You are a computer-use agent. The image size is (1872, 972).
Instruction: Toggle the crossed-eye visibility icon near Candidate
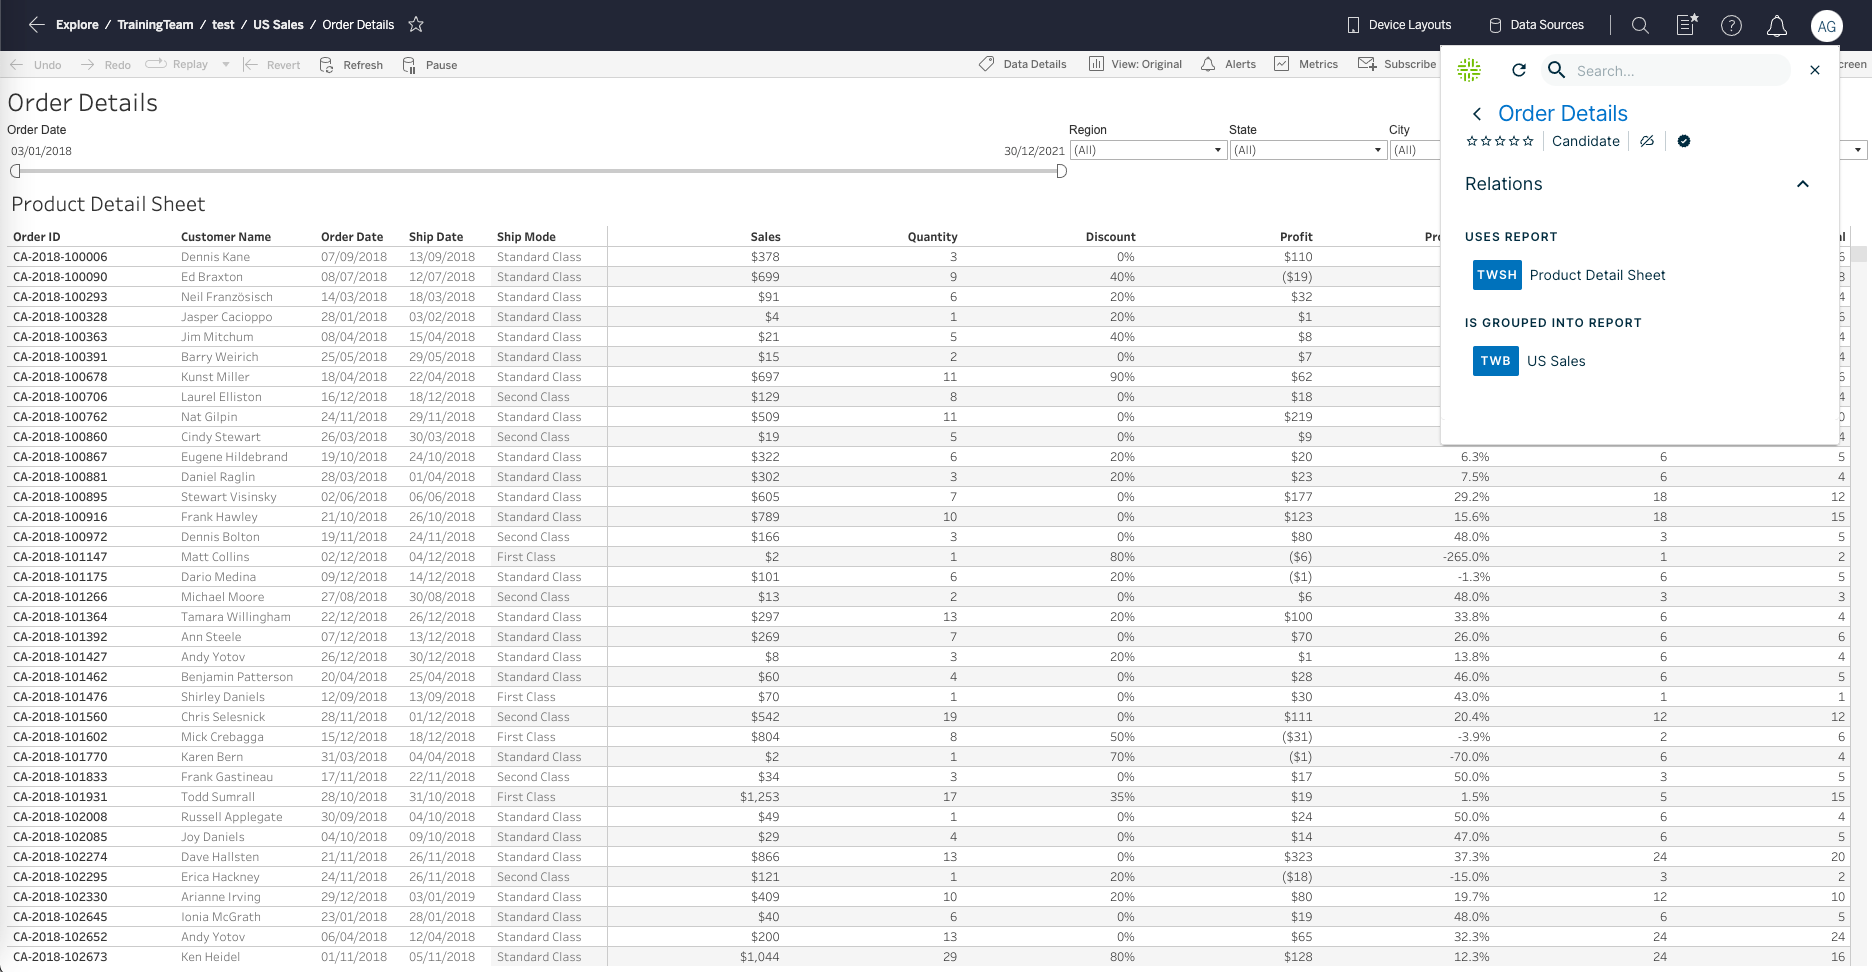[x=1648, y=141]
